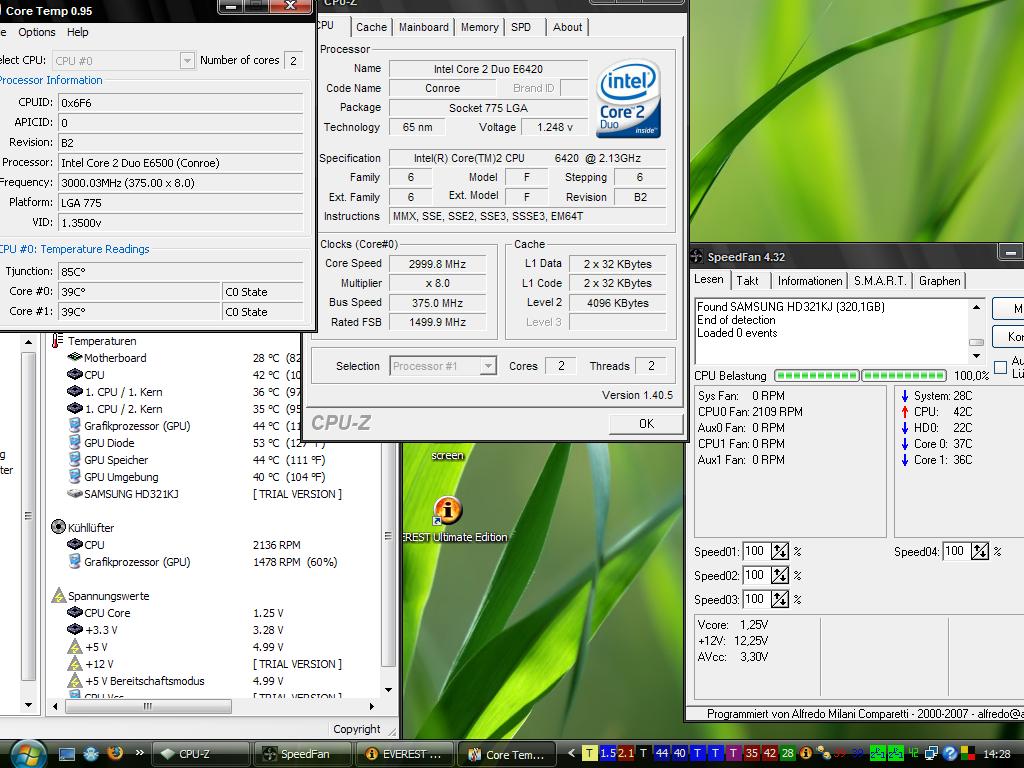Open the S.M.A.R.T. tab in SpeedFan
The height and width of the screenshot is (768, 1024).
[880, 281]
